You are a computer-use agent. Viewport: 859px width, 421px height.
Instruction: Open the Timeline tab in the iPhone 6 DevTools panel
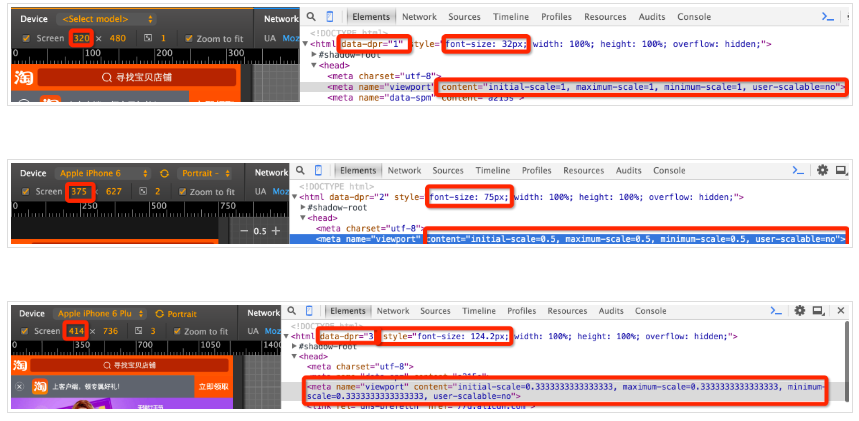pos(493,170)
